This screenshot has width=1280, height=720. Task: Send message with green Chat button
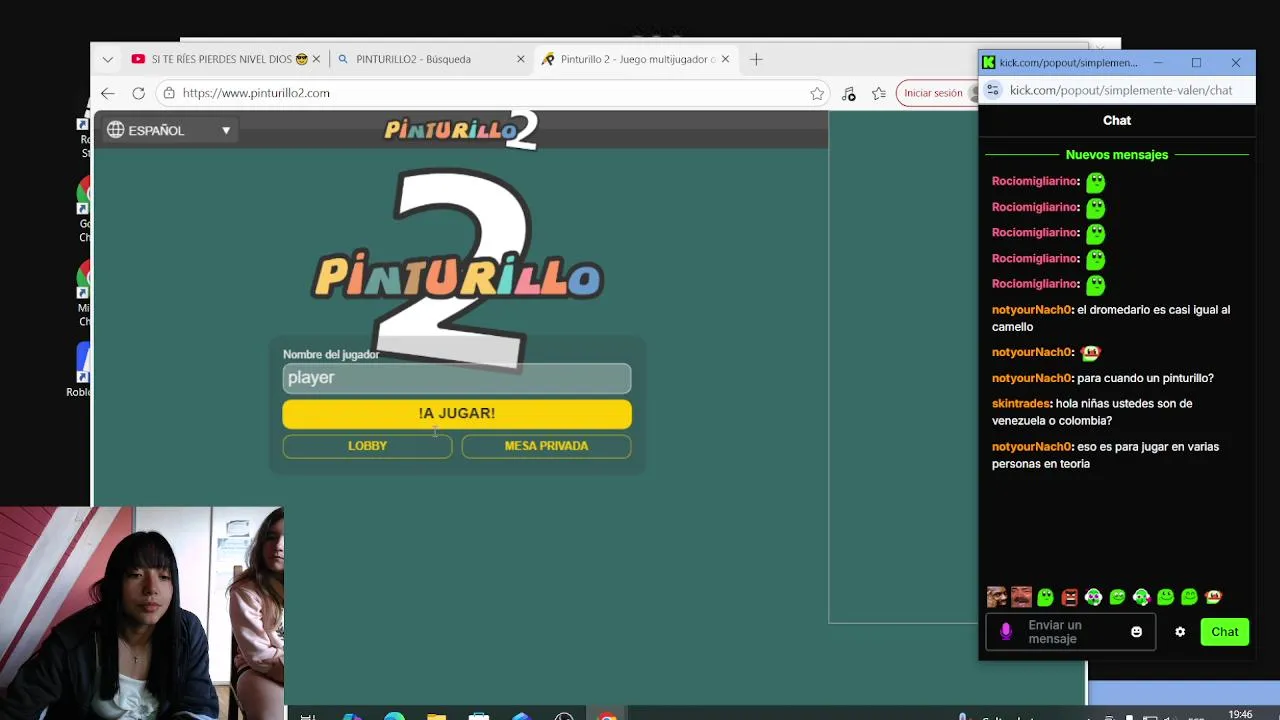coord(1225,632)
